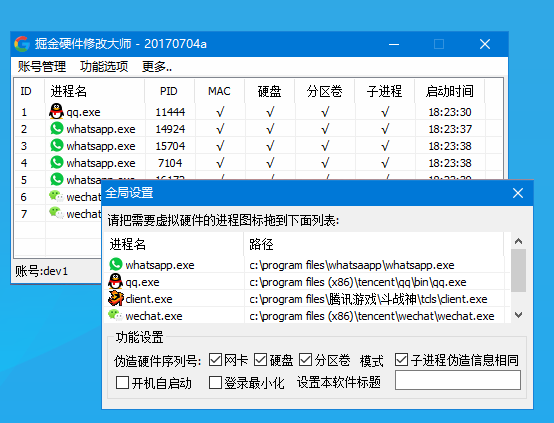Screen dimensions: 554x423
Task: Toggle the 硬盘 checkbox in 功能设置
Action: (x=260, y=360)
